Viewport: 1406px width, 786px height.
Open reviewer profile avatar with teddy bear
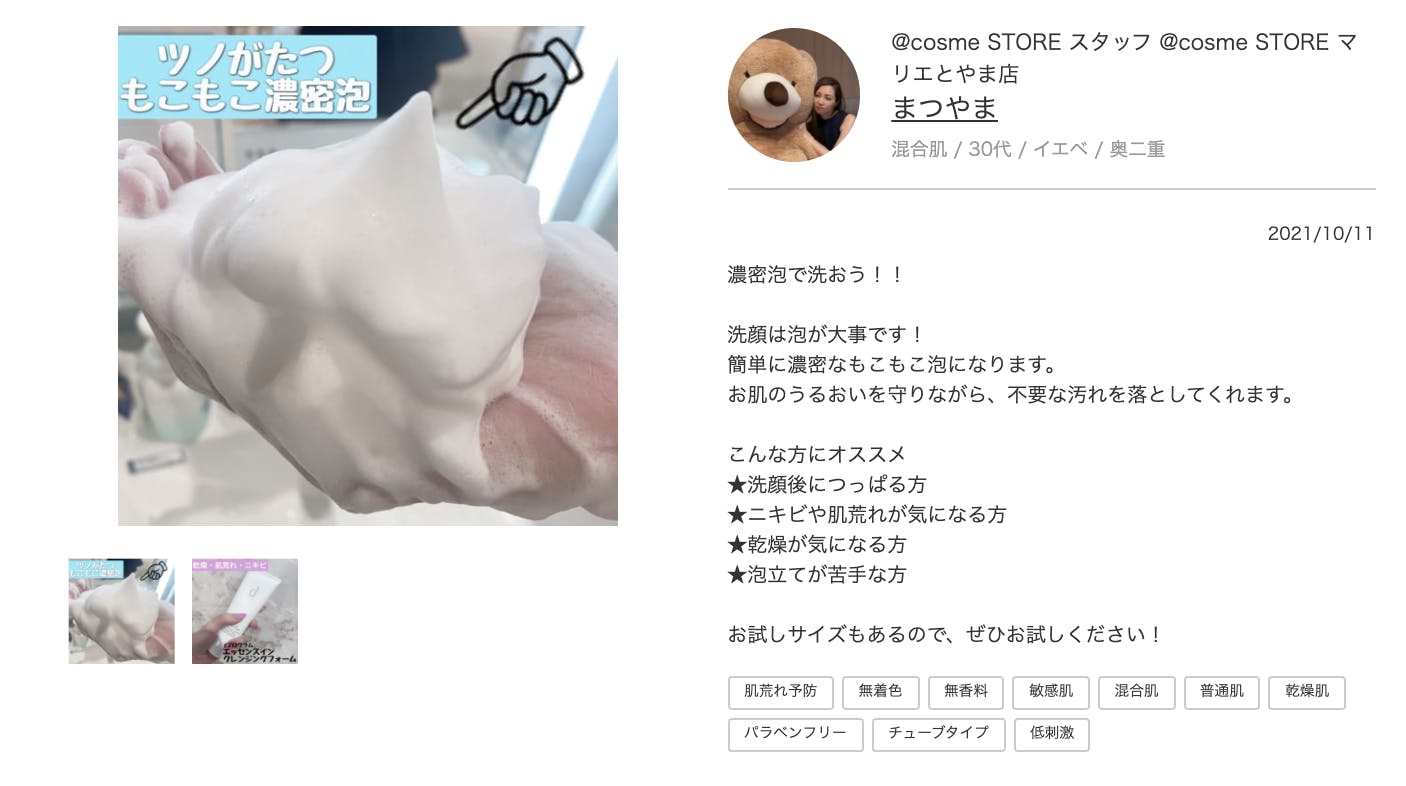coord(794,95)
